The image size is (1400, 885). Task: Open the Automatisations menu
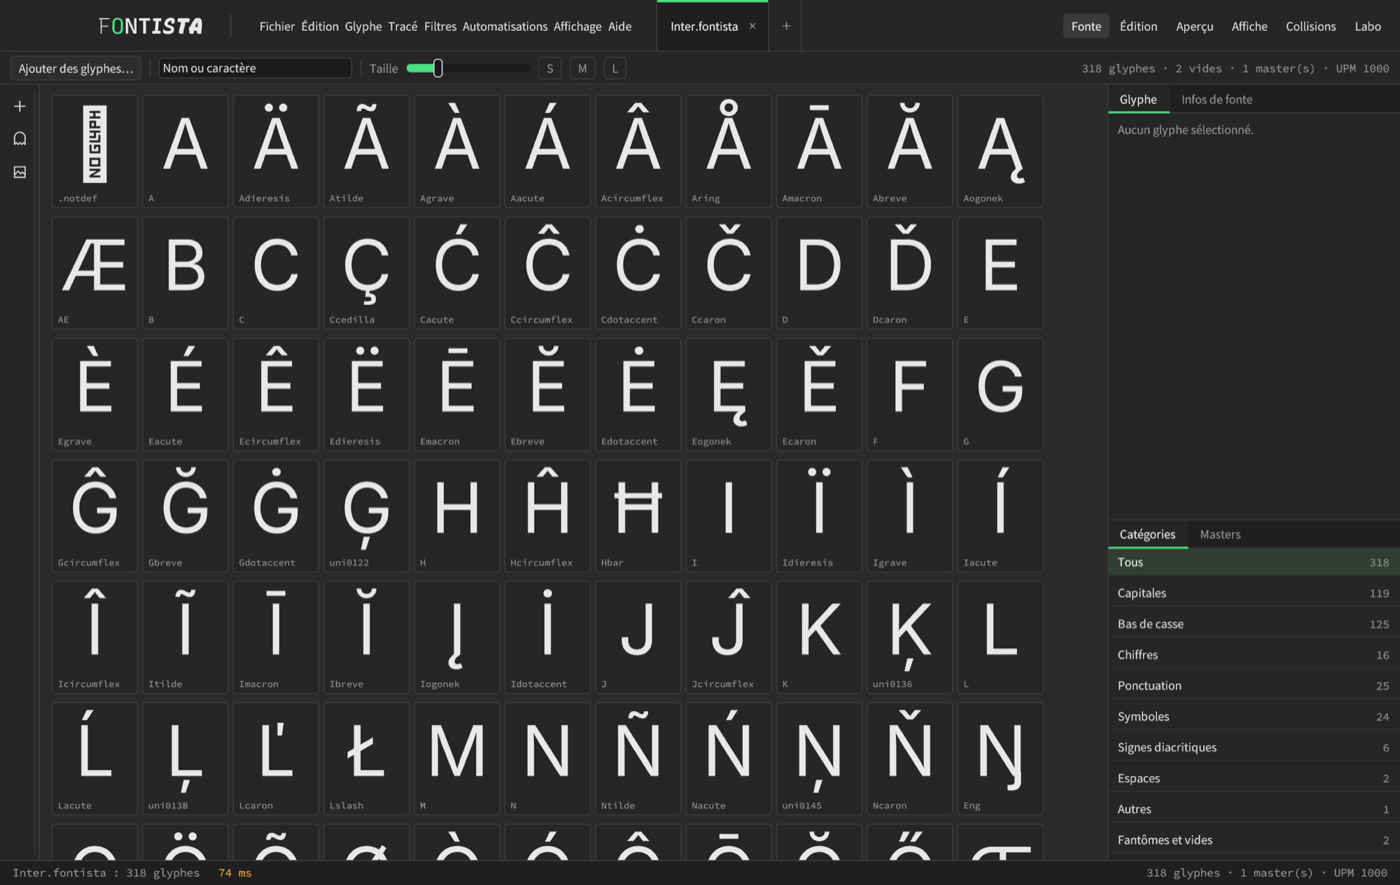(505, 26)
